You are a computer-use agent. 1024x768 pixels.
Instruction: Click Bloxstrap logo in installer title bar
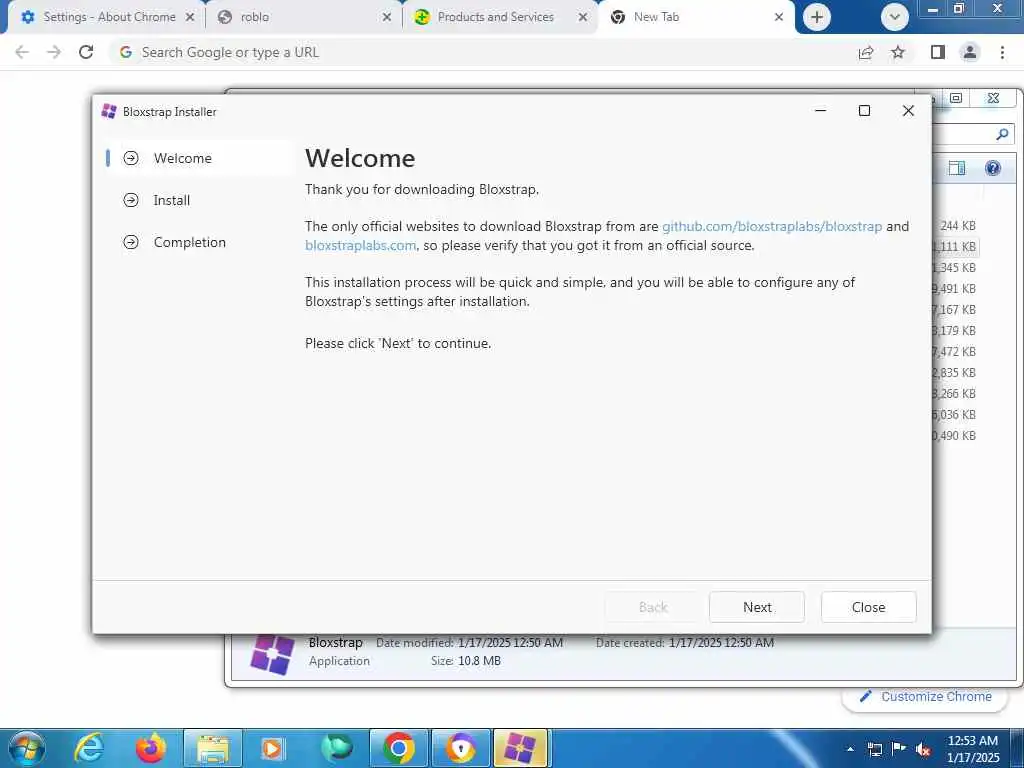tap(109, 112)
